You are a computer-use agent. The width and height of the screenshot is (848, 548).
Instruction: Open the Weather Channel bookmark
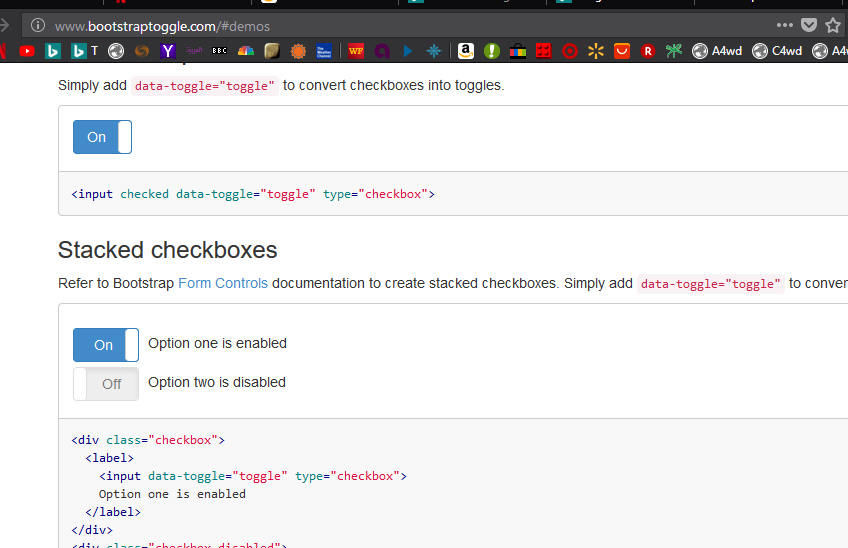coord(323,51)
